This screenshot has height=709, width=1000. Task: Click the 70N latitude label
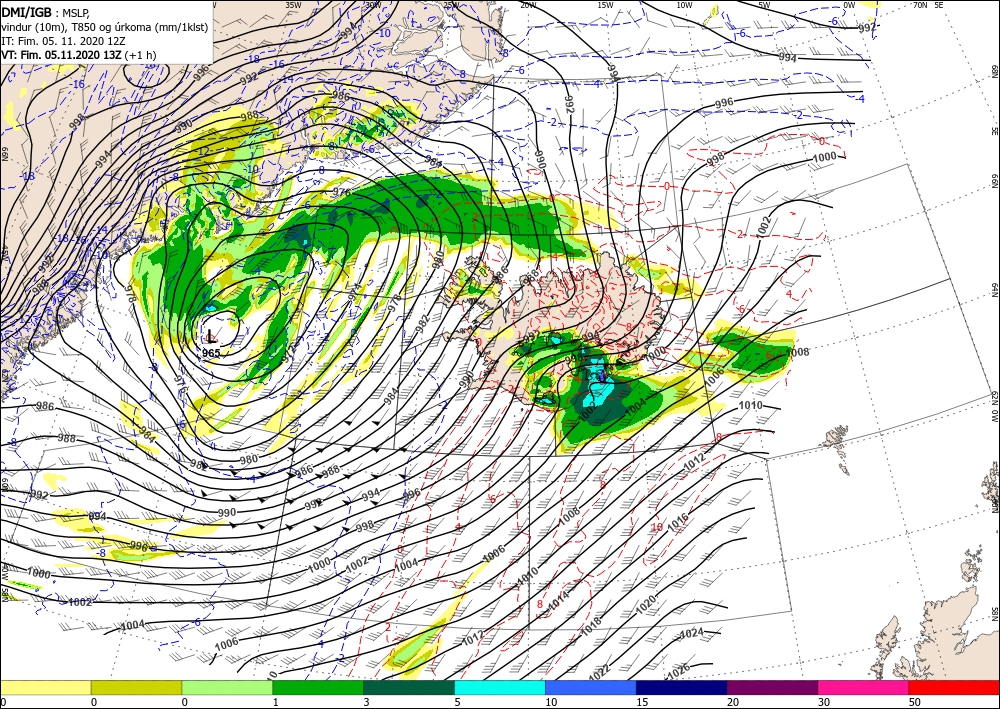coord(920,4)
